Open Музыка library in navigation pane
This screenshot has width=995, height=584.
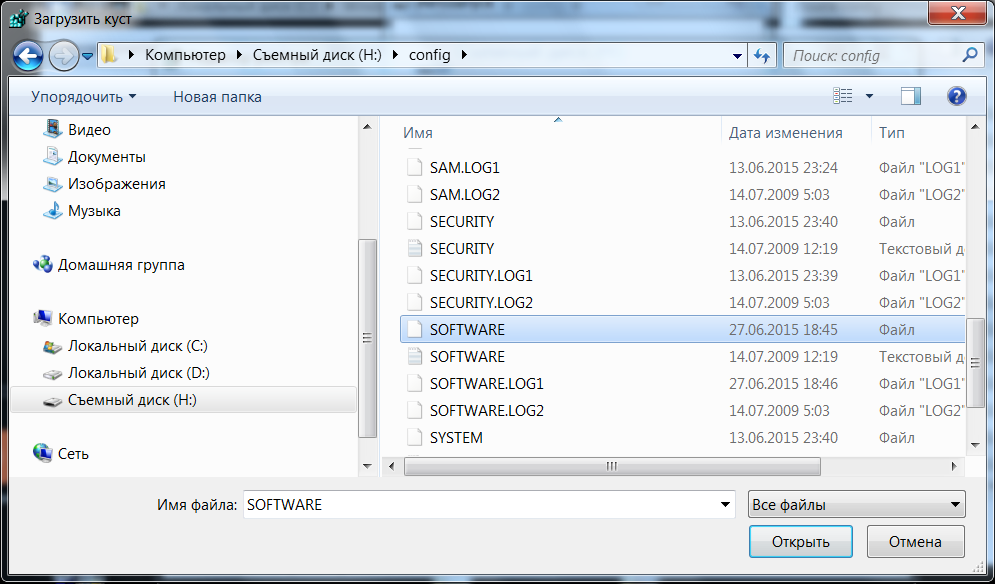(93, 211)
